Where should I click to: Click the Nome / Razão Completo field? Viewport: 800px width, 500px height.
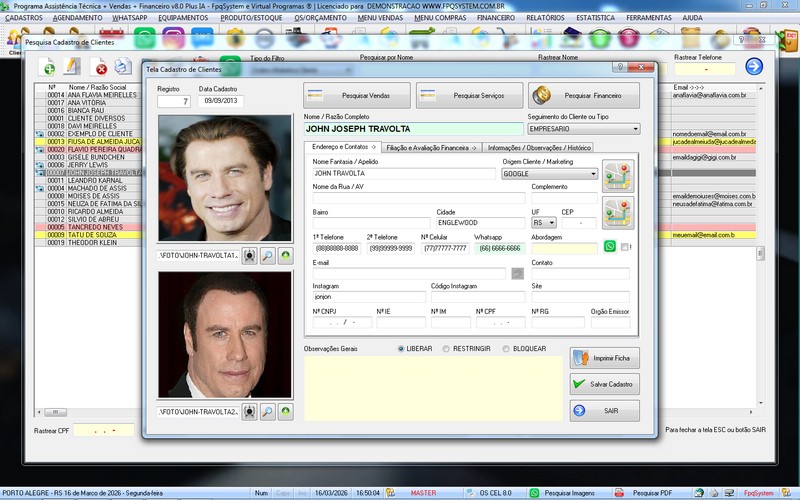pos(413,129)
